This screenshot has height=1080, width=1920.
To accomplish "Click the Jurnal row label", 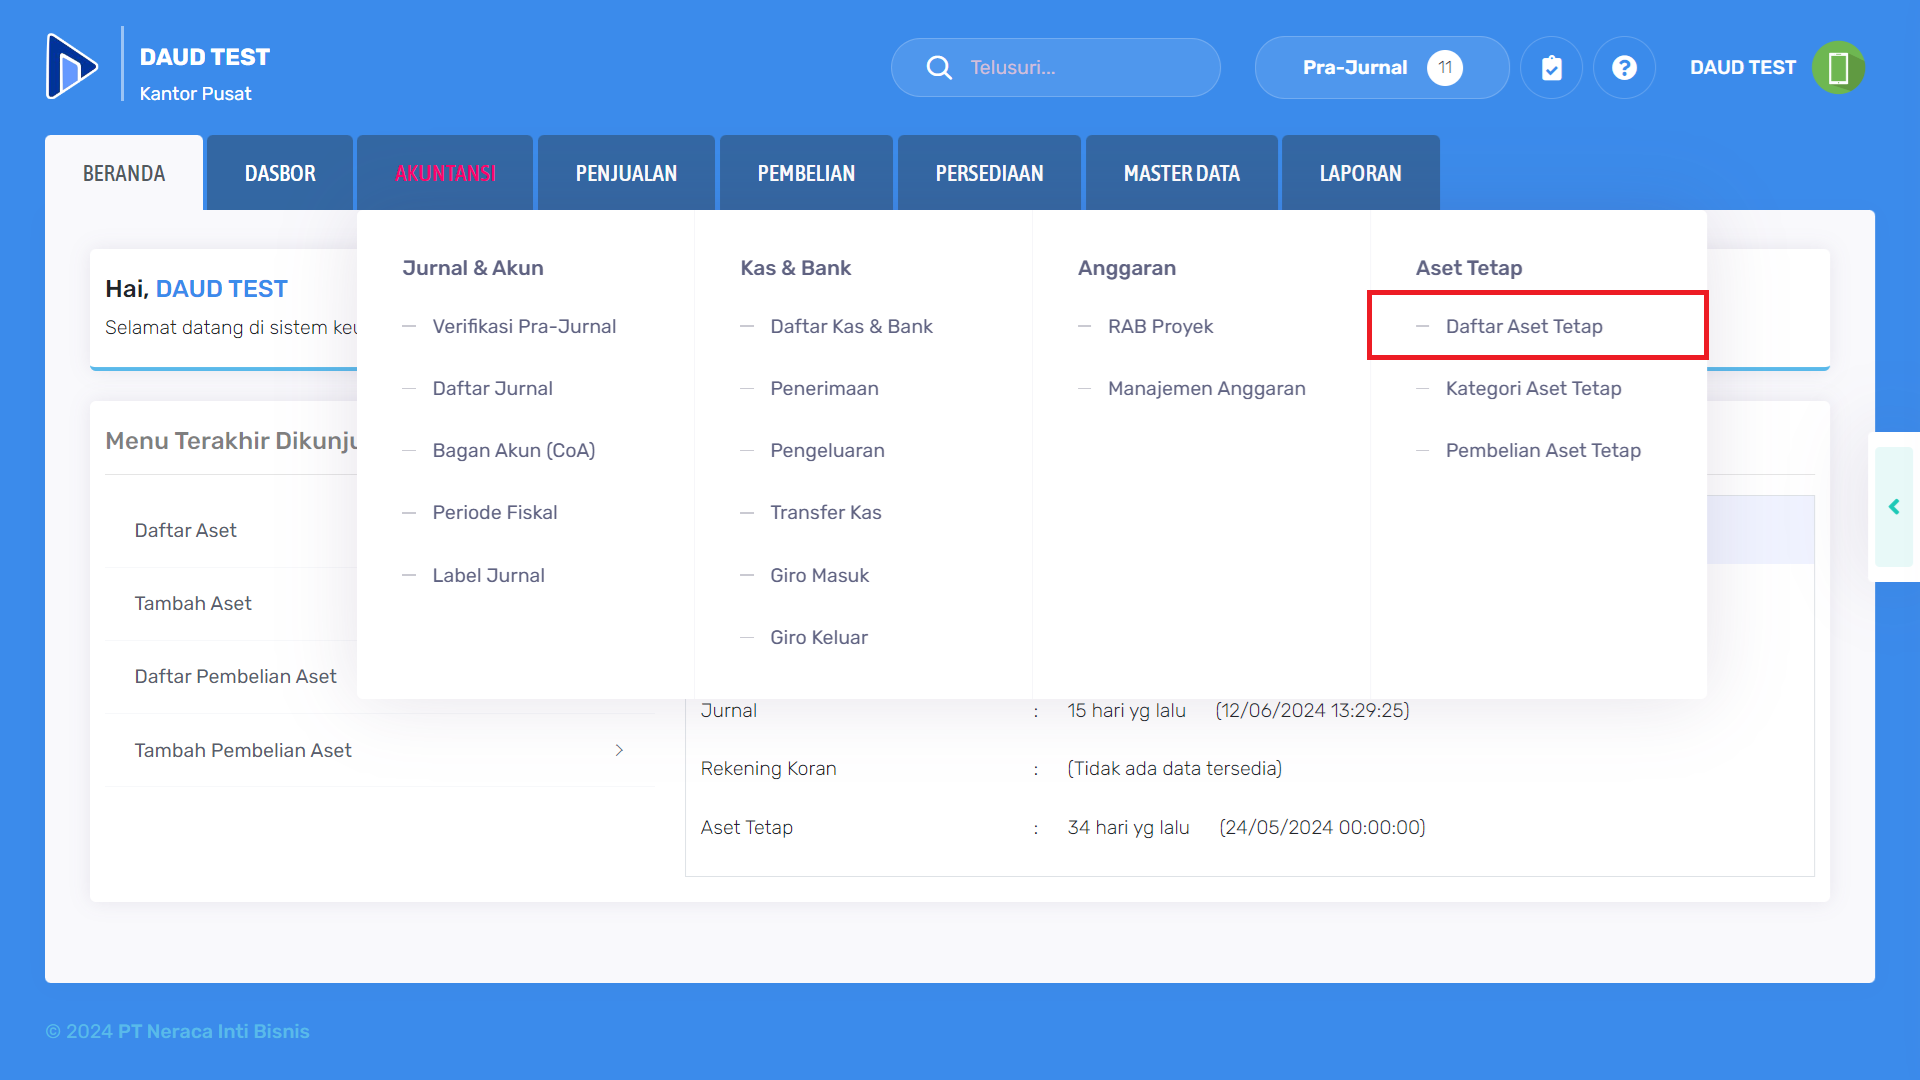I will coord(728,710).
